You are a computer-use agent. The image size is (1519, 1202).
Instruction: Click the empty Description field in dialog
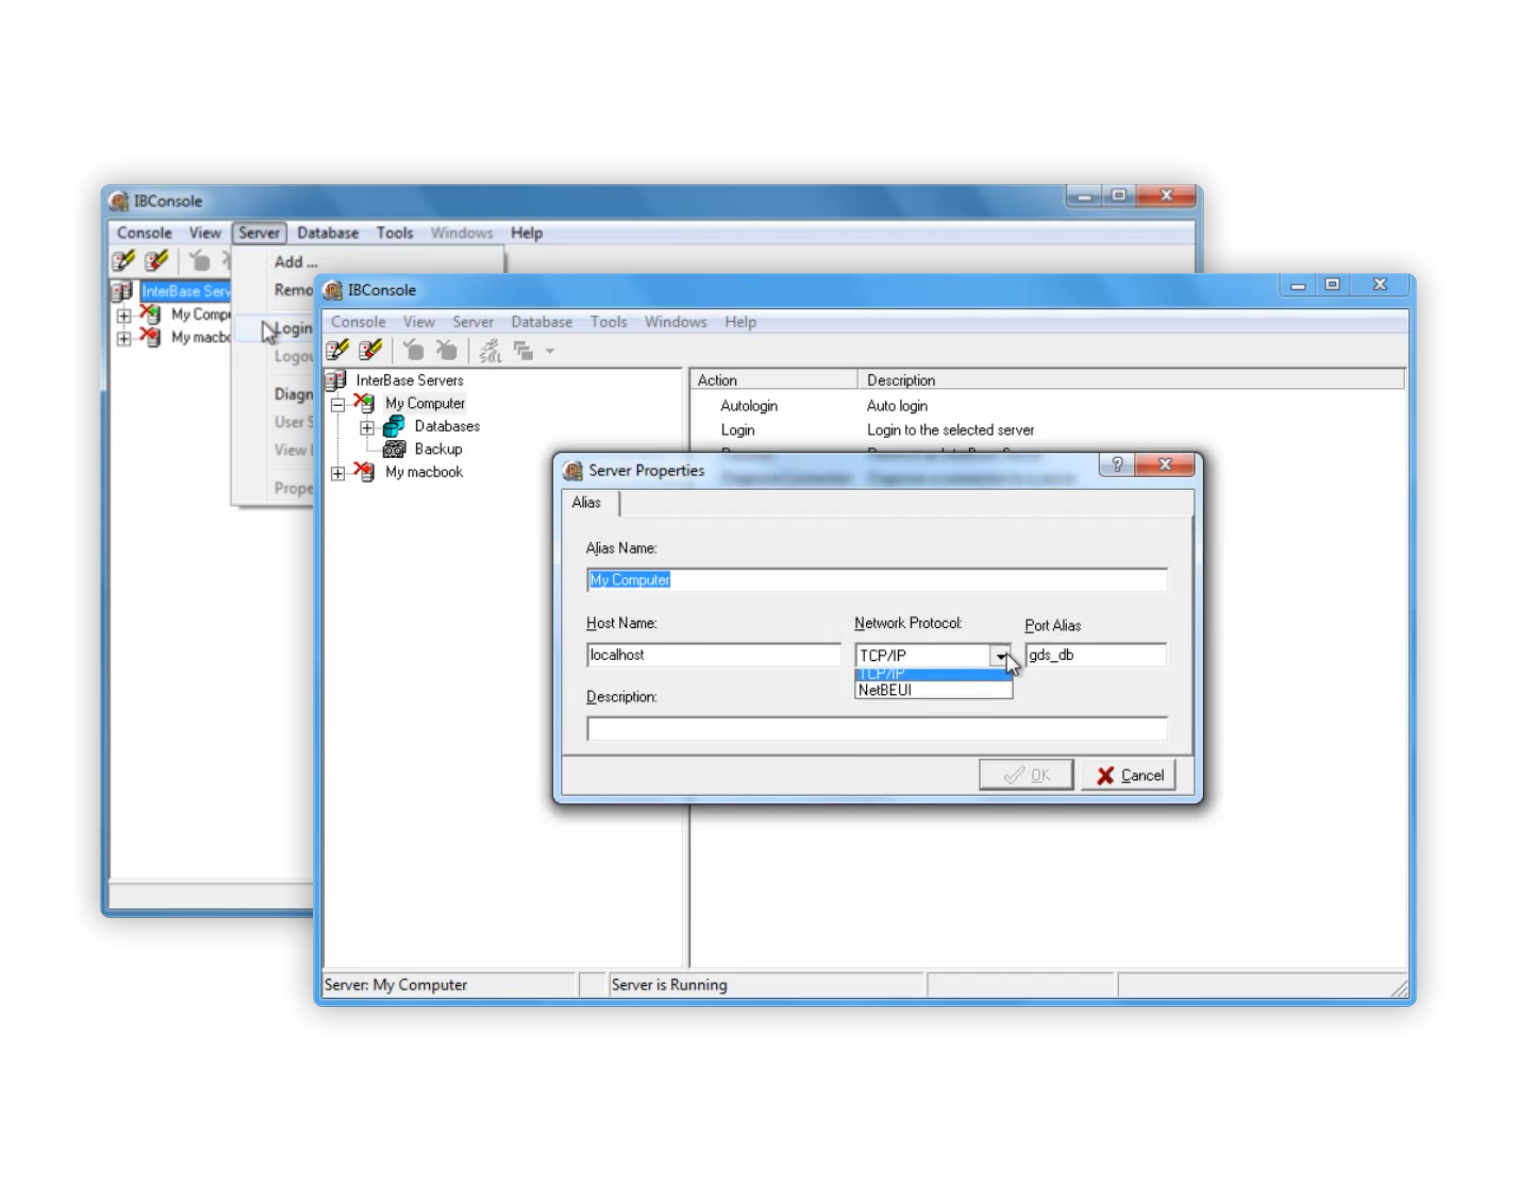[x=877, y=729]
